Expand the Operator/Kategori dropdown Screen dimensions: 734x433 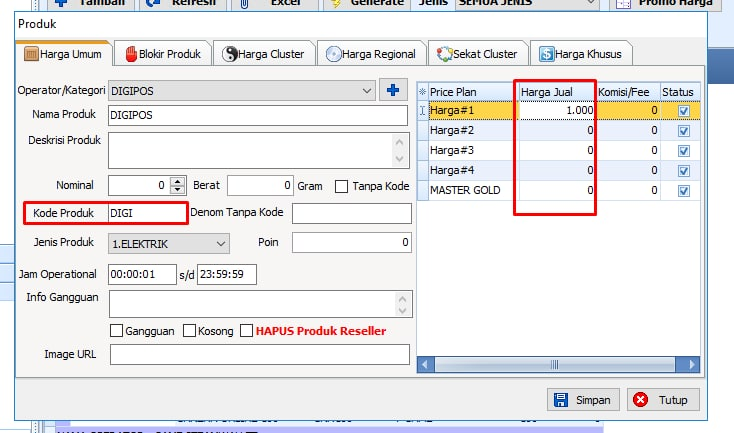click(369, 91)
